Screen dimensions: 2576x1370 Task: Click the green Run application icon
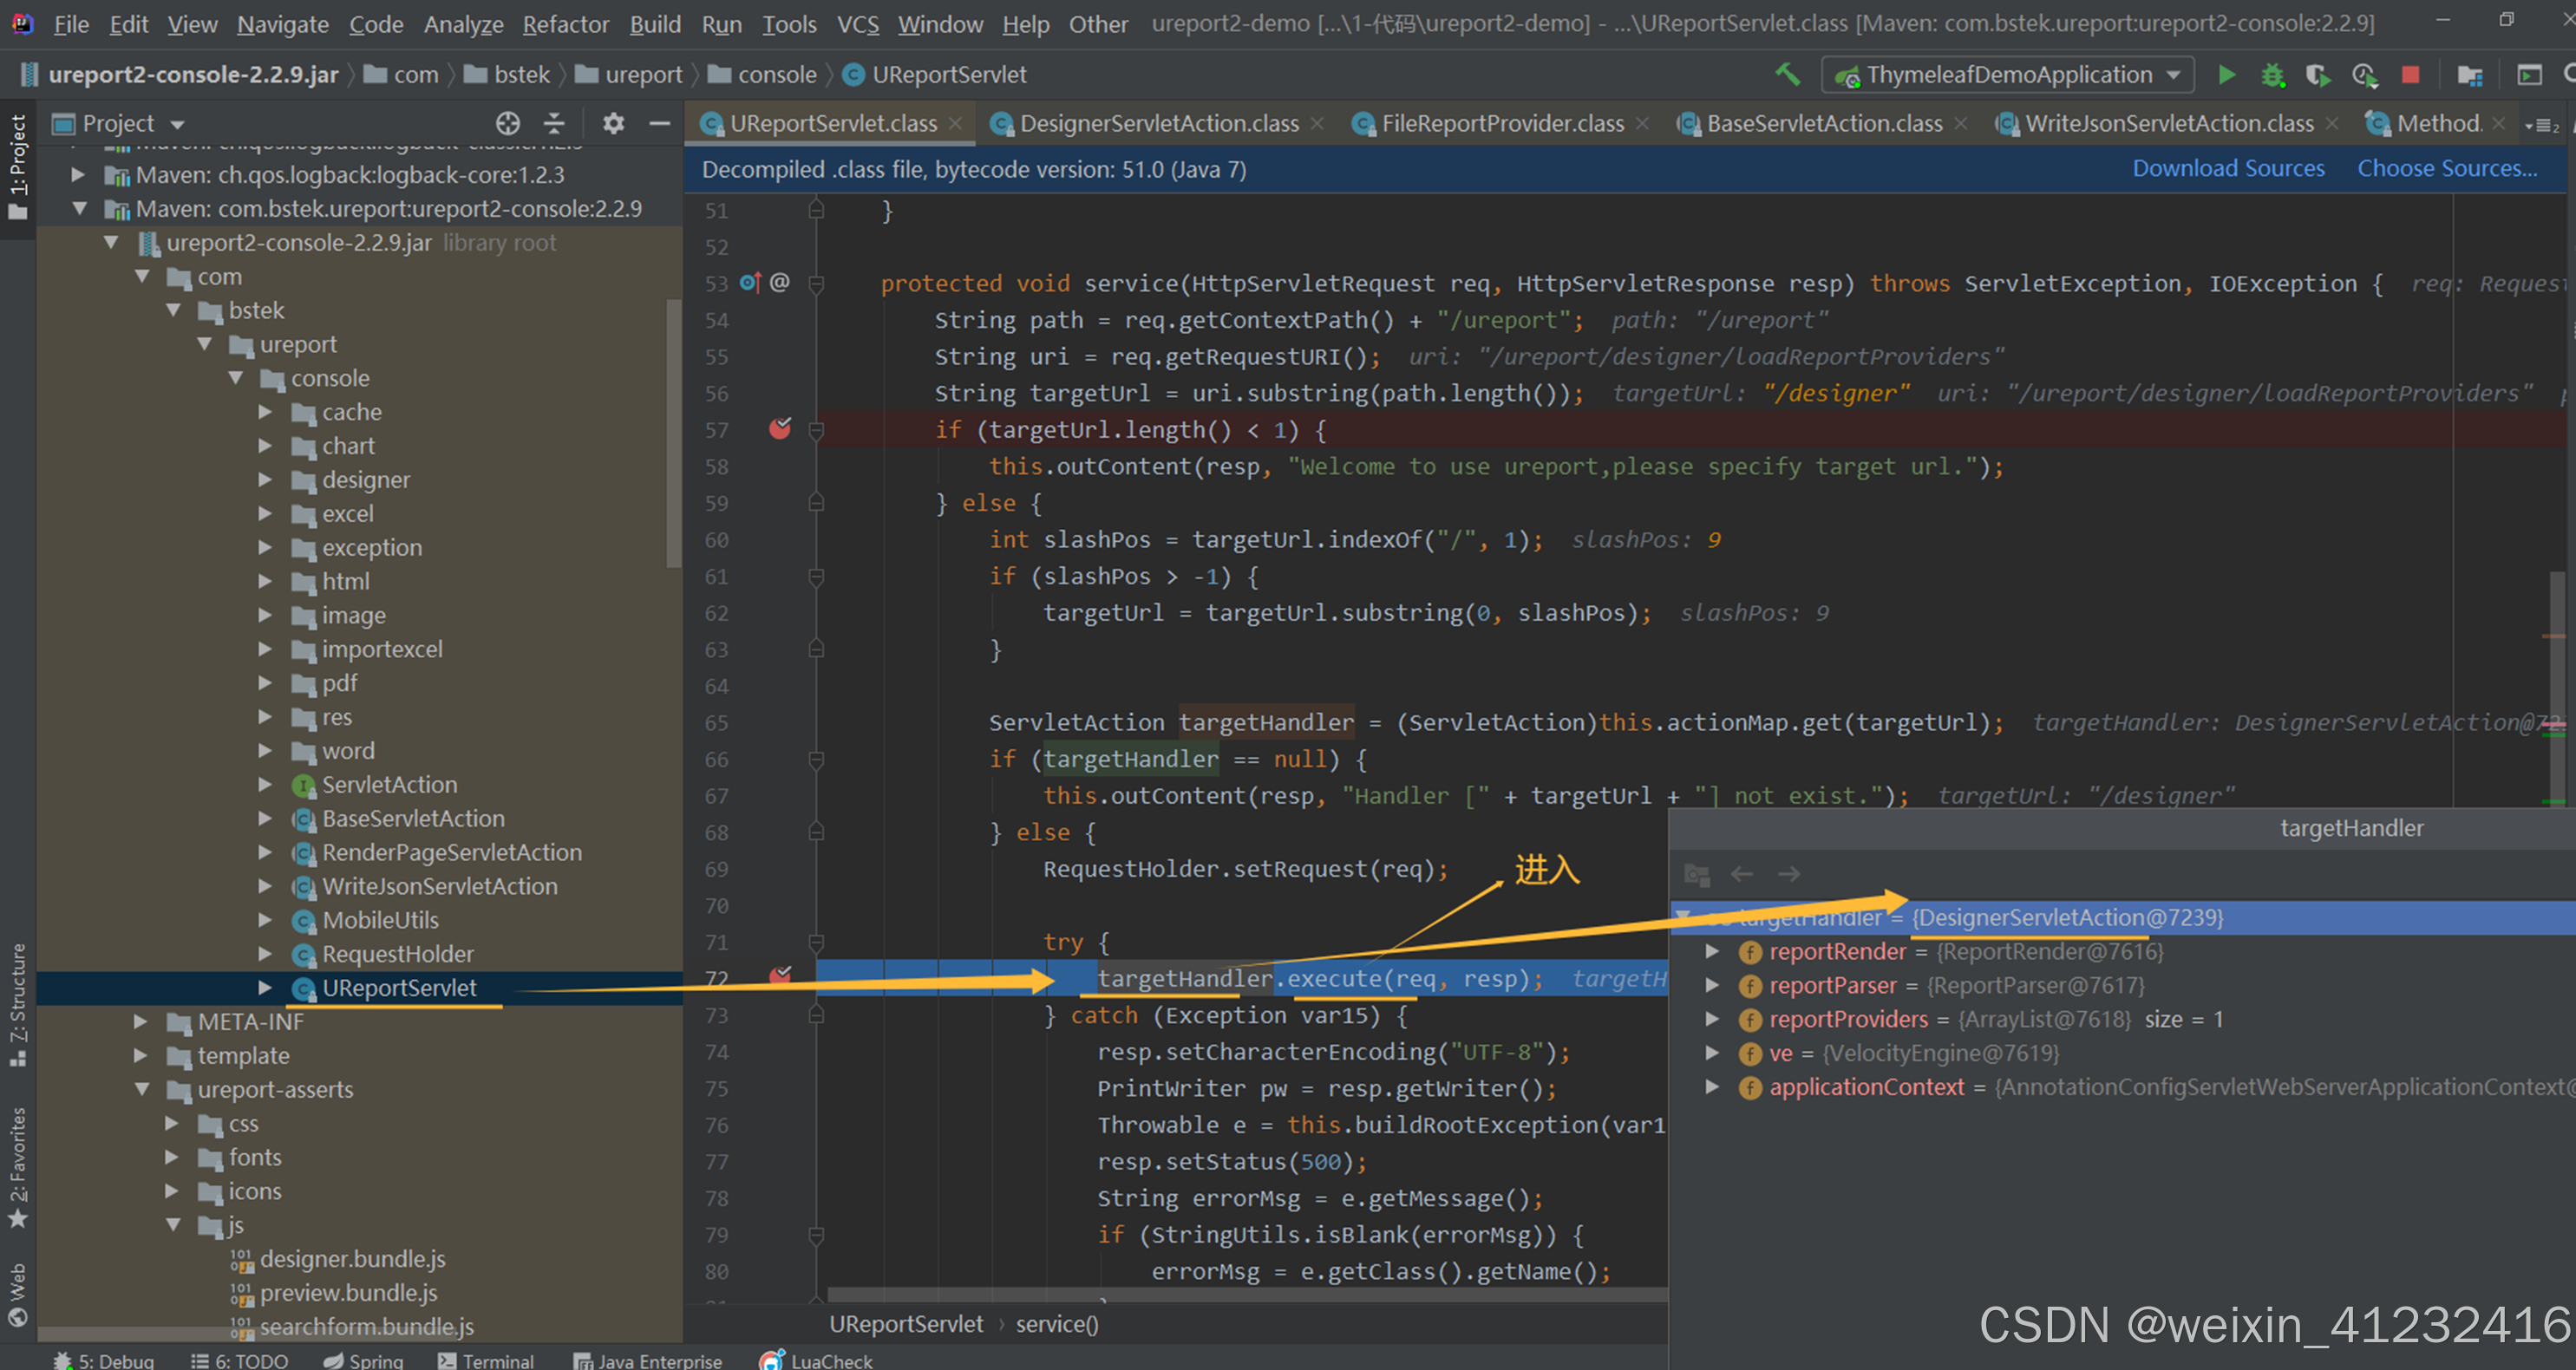pyautogui.click(x=2226, y=75)
